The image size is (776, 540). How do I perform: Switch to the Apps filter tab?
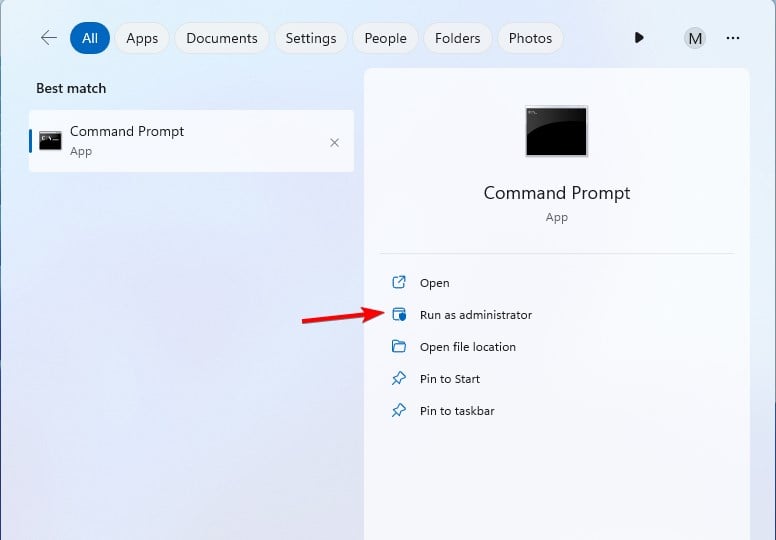click(142, 38)
